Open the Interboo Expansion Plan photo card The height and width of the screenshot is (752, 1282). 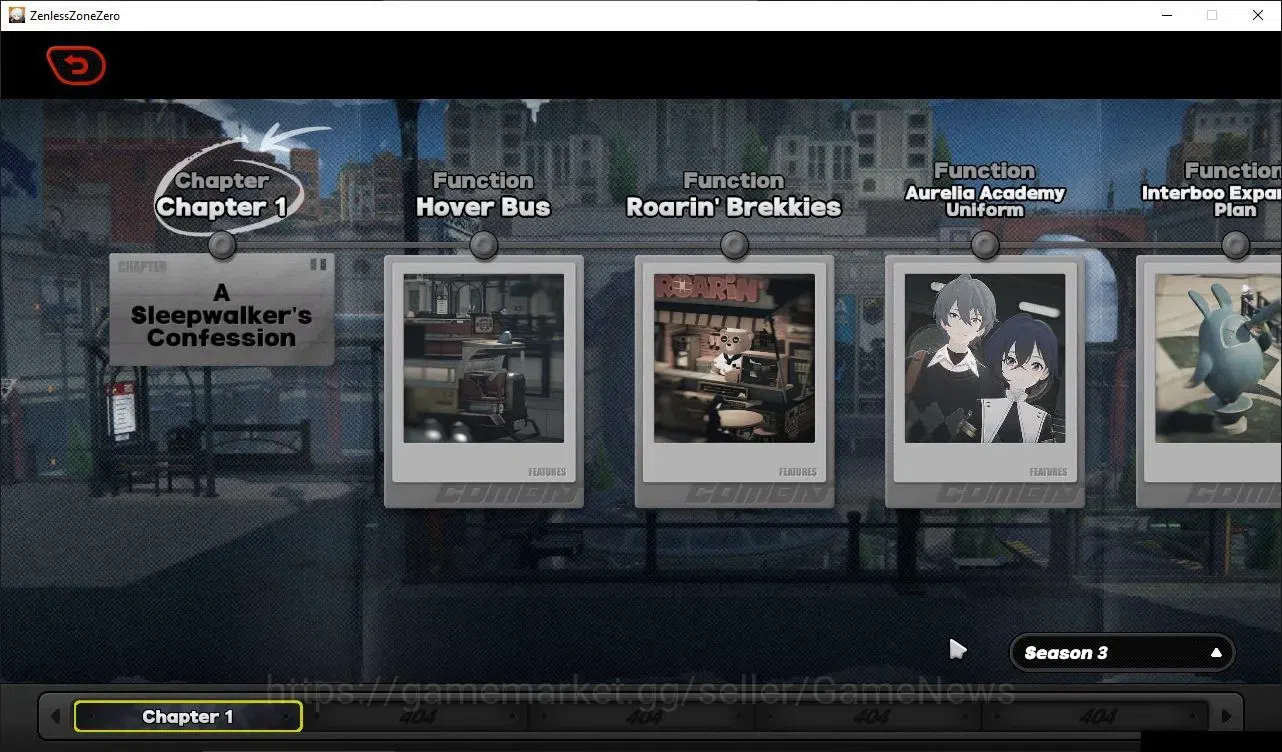pyautogui.click(x=1209, y=381)
